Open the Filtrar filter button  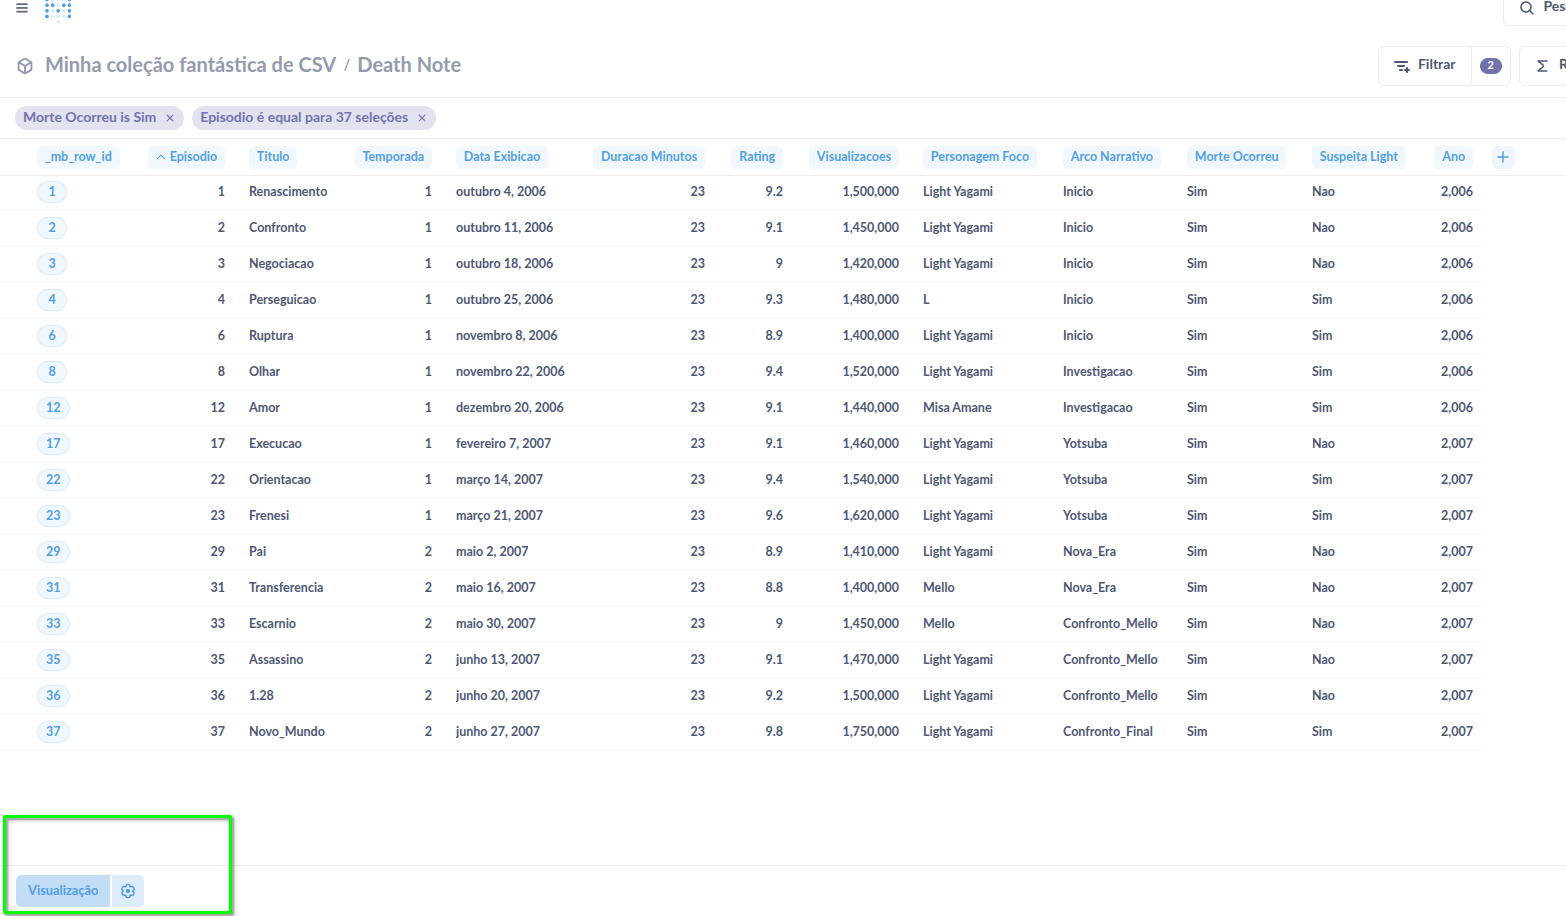(x=1425, y=65)
